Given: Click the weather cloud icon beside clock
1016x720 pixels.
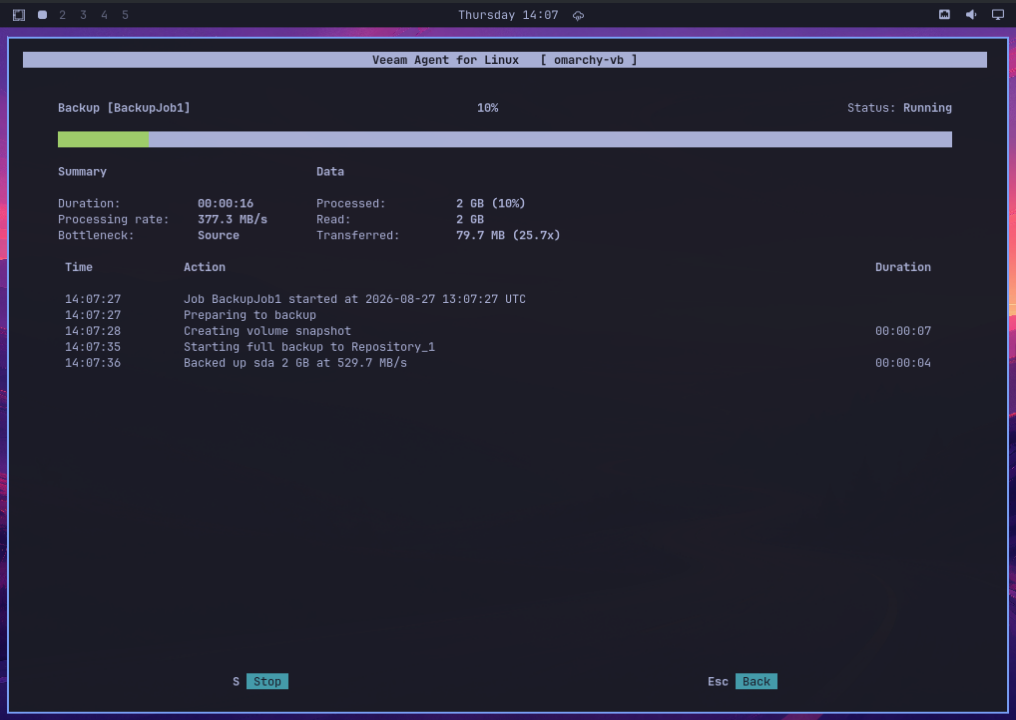Looking at the screenshot, I should [x=579, y=16].
